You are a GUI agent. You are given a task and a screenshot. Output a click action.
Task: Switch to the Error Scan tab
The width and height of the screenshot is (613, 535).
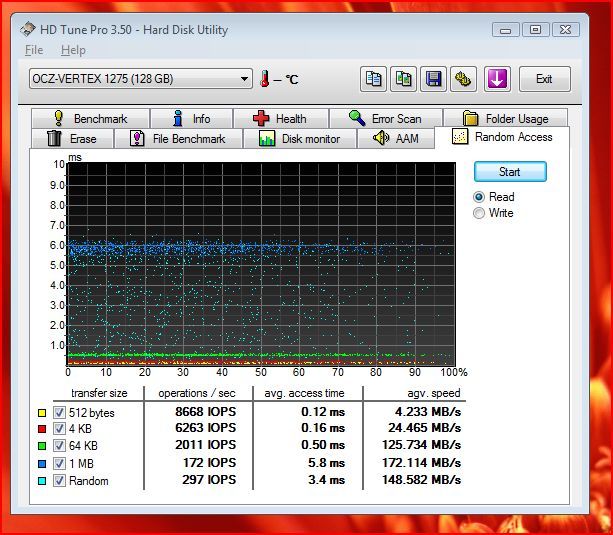(386, 118)
